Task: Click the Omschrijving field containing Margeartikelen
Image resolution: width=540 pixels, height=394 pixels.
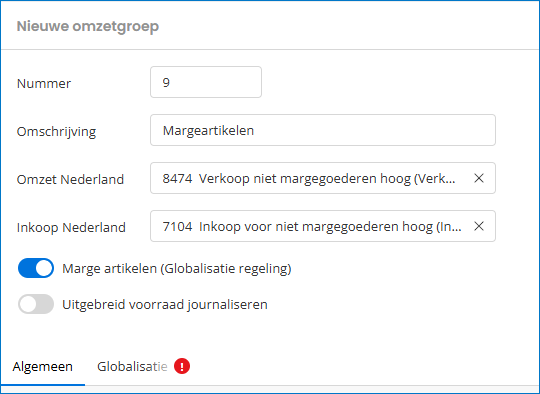Action: (x=323, y=130)
